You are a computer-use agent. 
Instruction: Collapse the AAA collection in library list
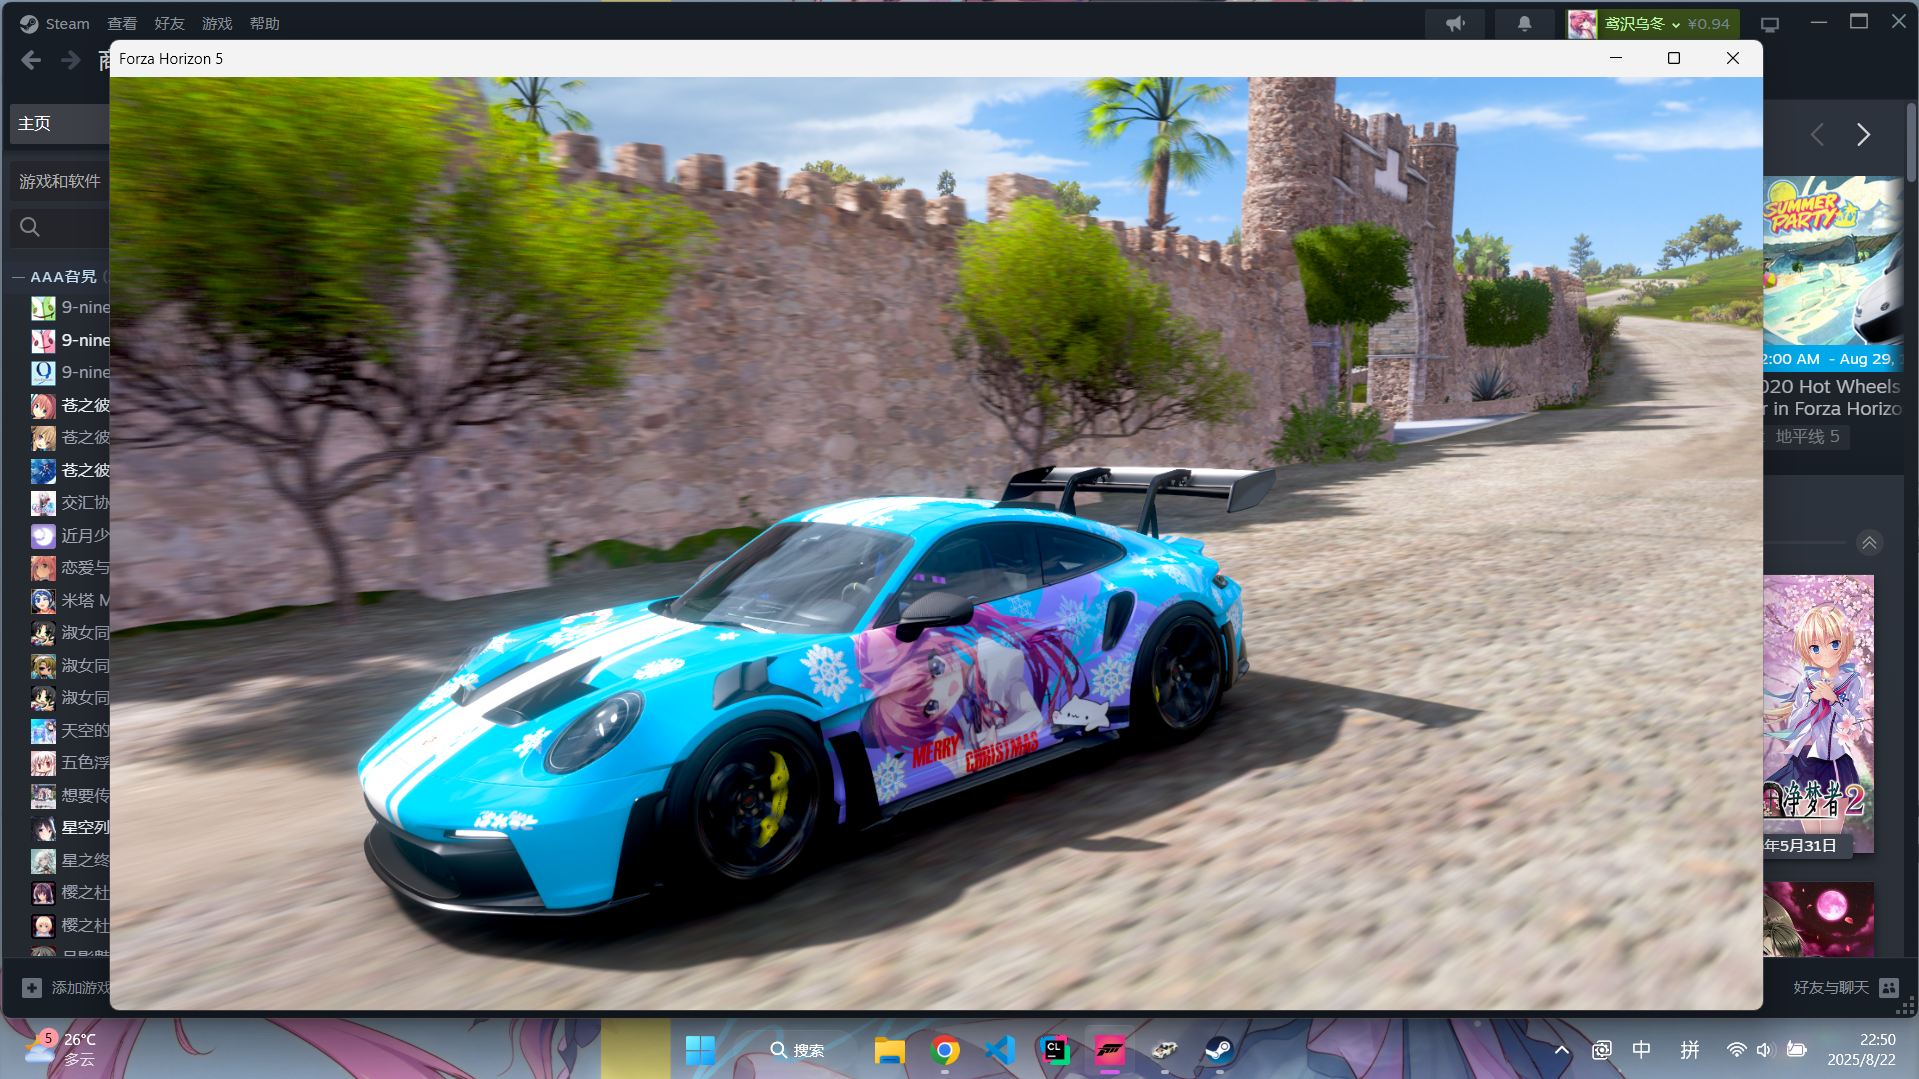(x=18, y=277)
